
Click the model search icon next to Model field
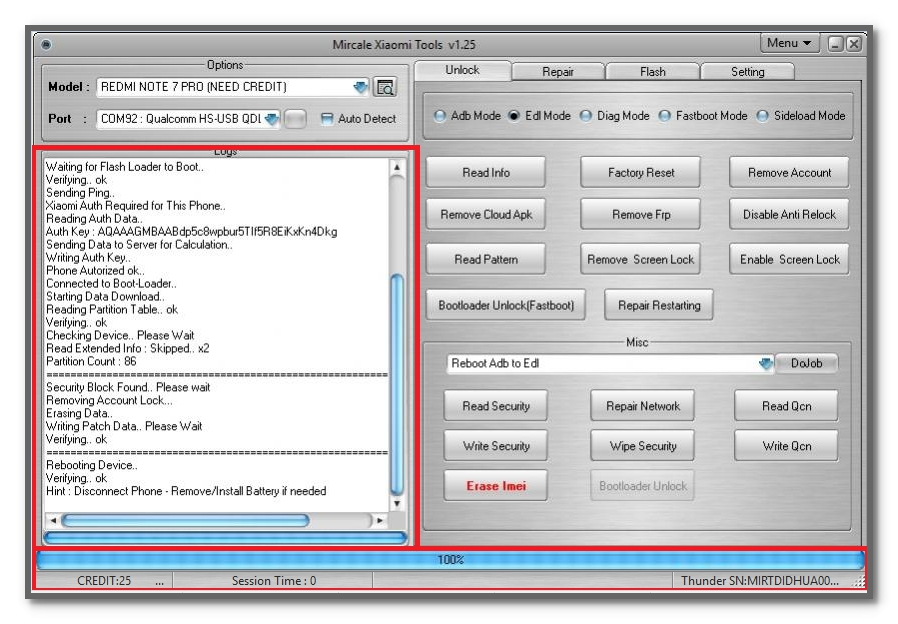tap(385, 87)
